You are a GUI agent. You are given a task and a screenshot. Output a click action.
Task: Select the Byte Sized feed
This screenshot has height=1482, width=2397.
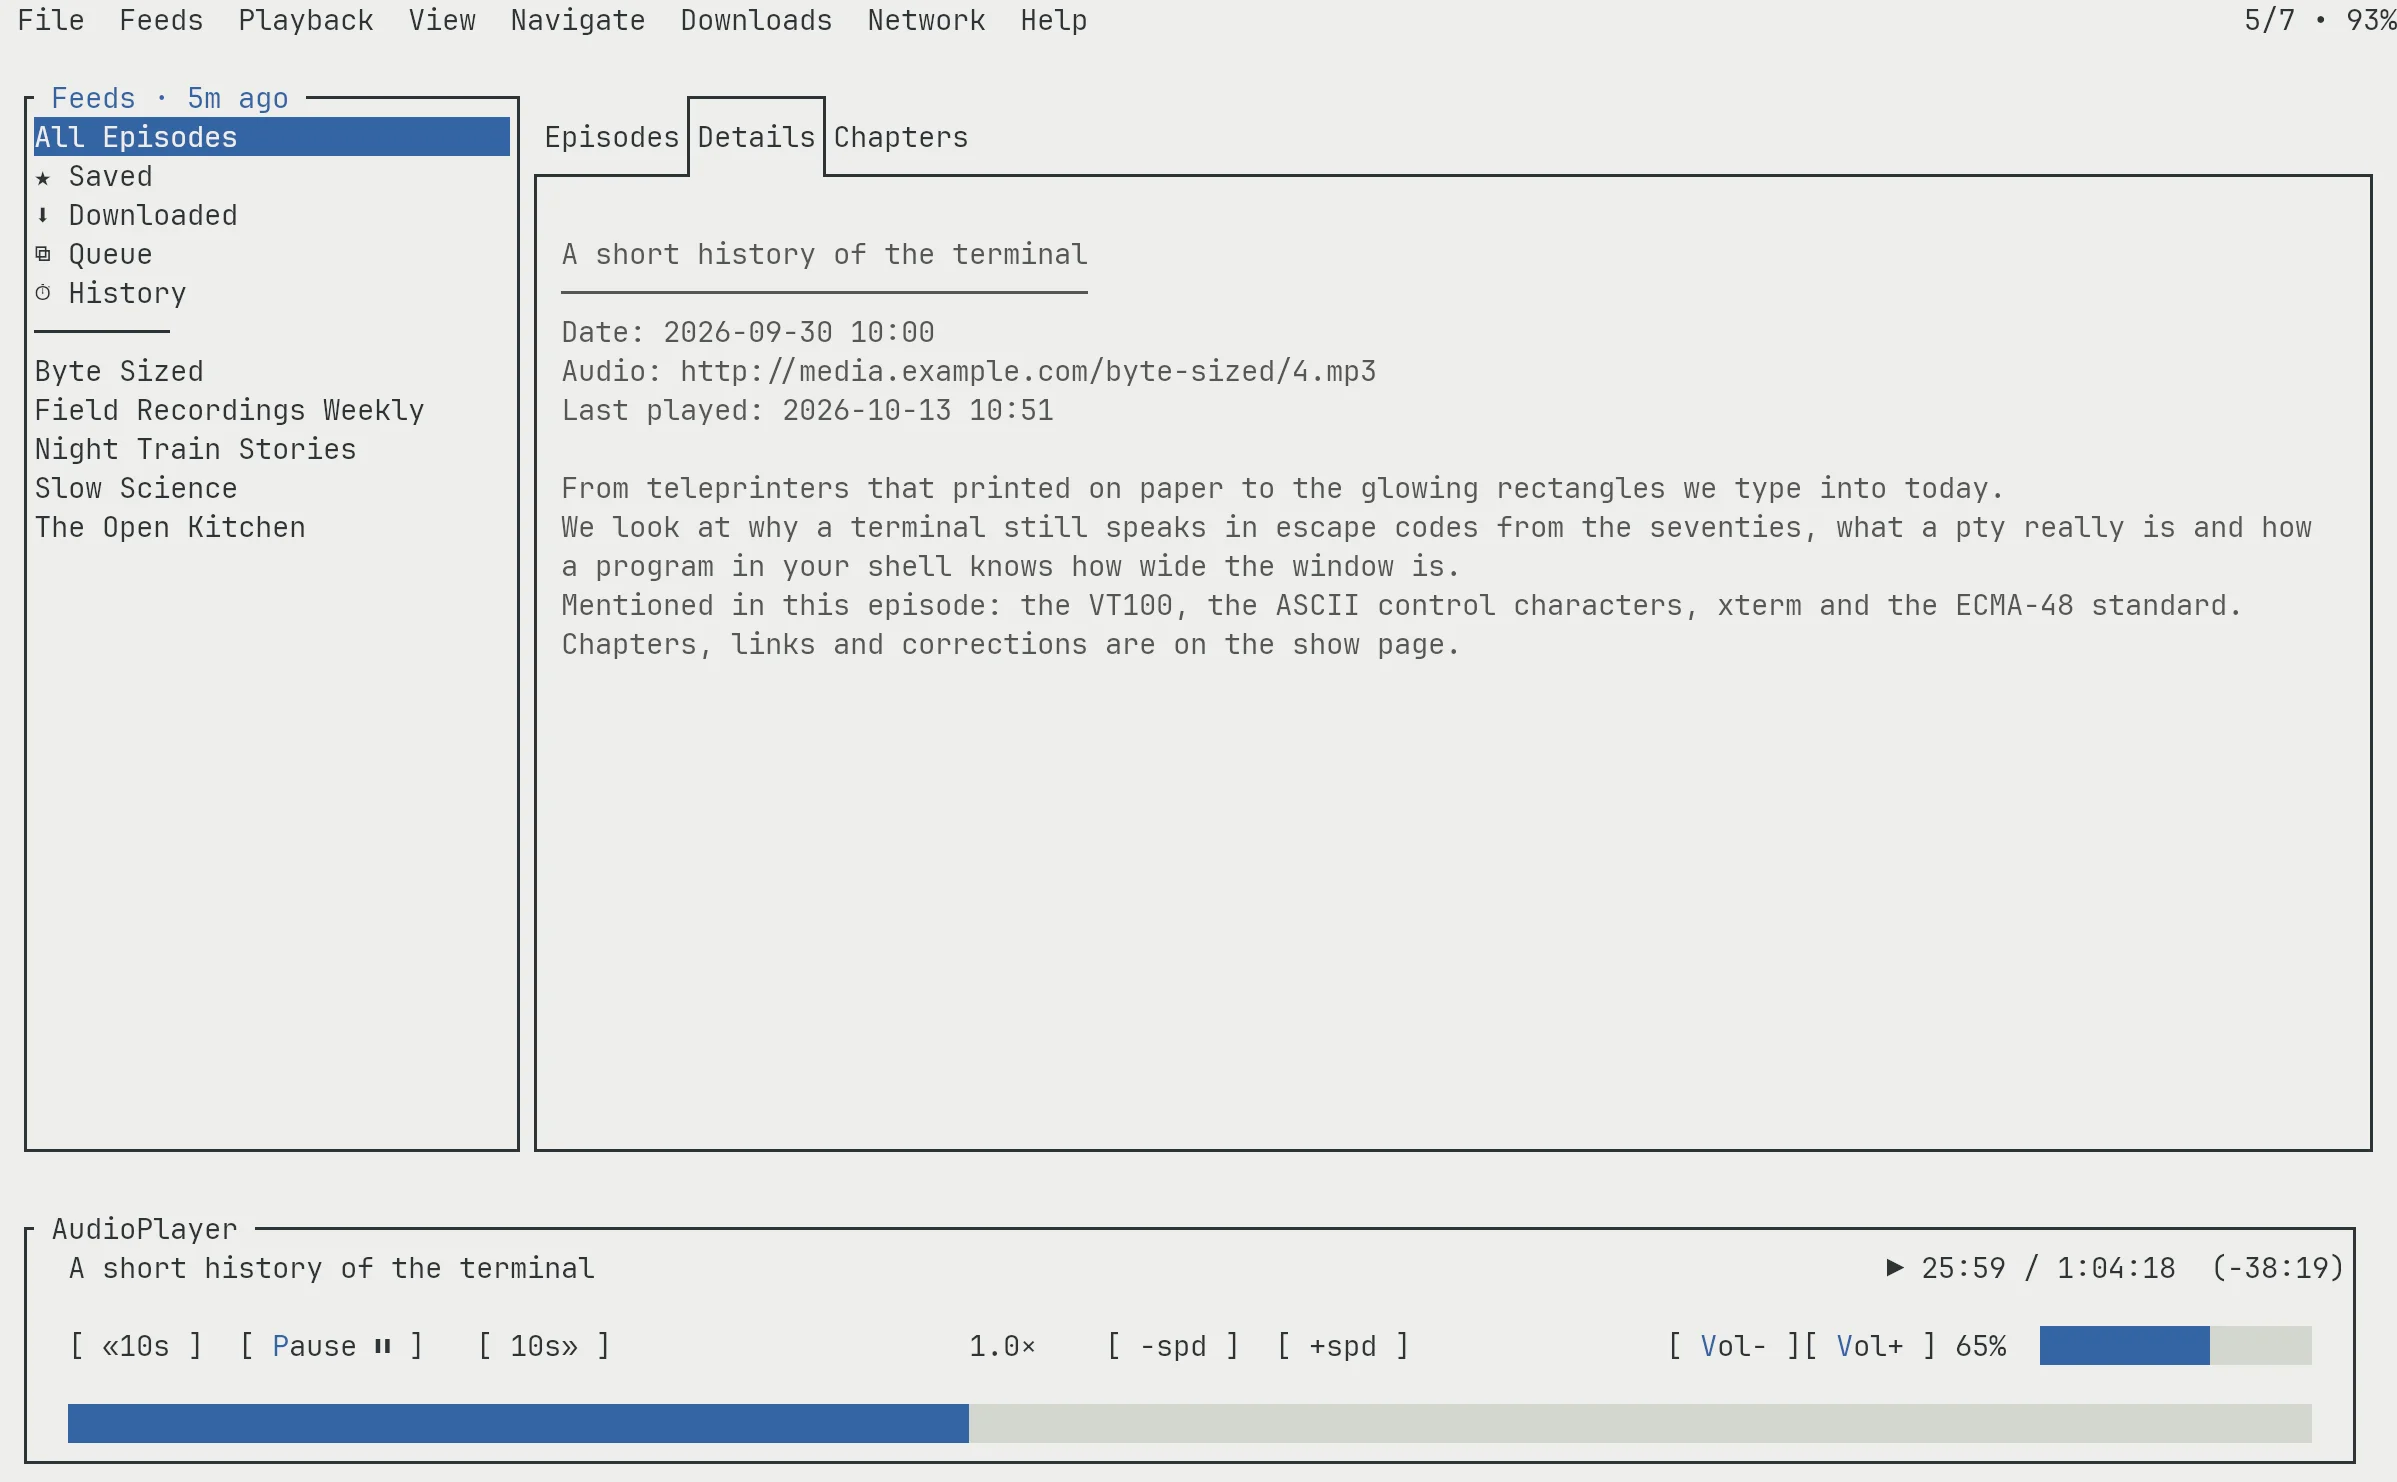pos(272,371)
